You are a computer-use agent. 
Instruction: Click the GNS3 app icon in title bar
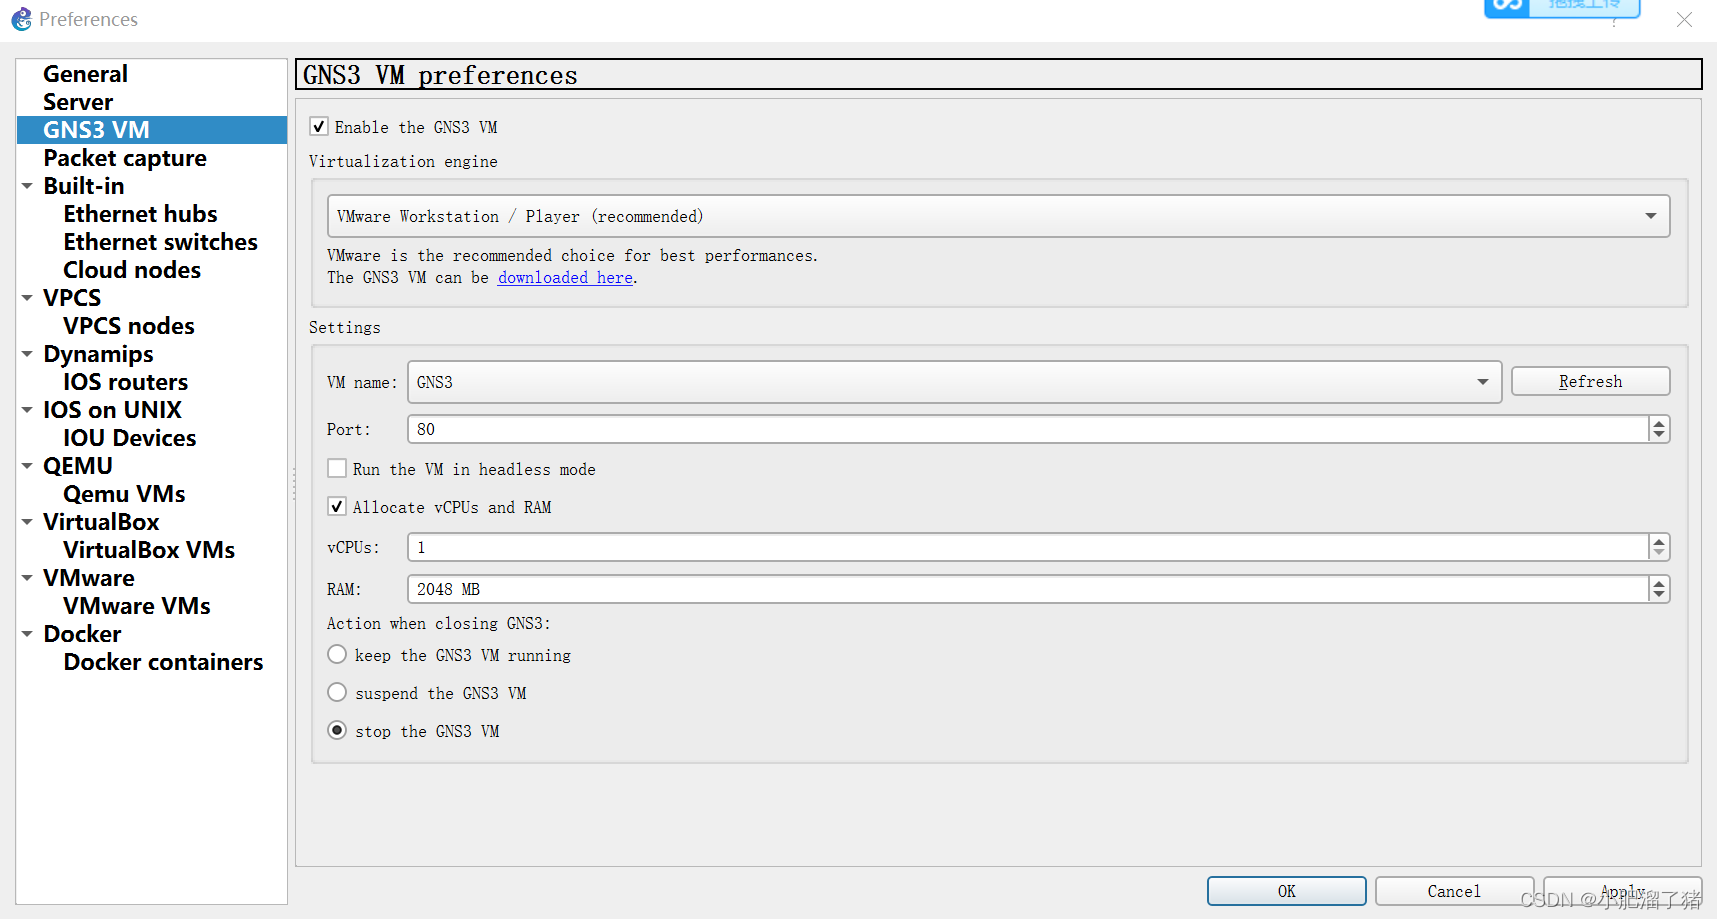21,19
